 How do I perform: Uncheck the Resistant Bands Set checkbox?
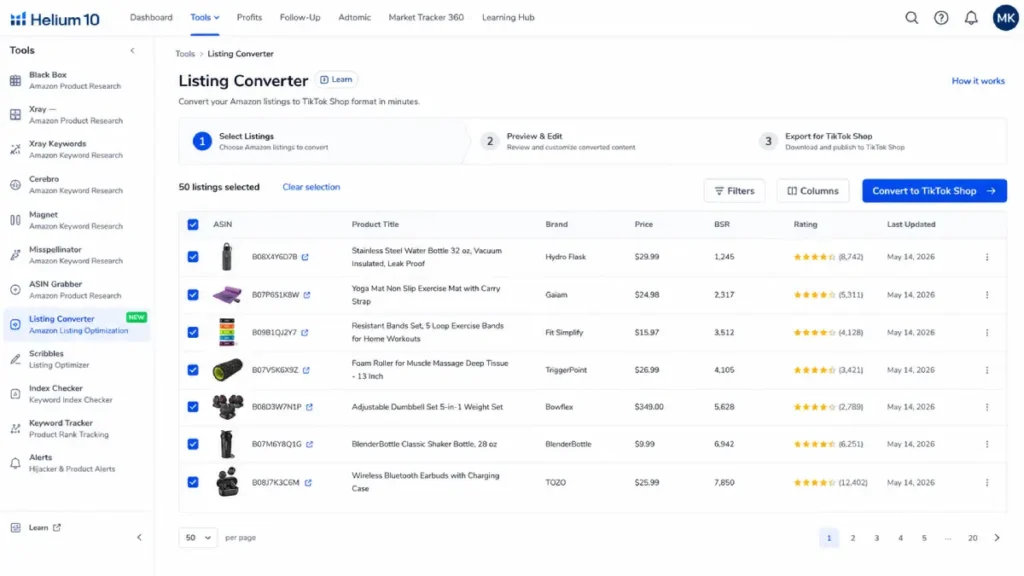pyautogui.click(x=193, y=332)
